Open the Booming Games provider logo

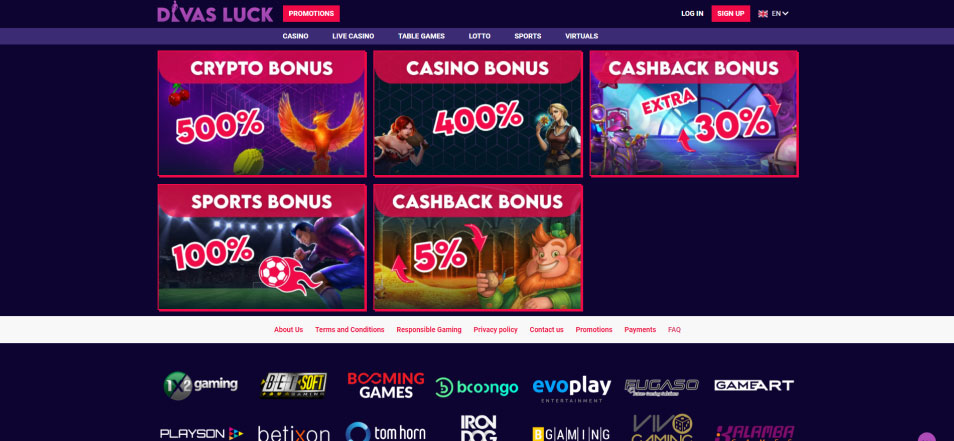click(x=386, y=386)
